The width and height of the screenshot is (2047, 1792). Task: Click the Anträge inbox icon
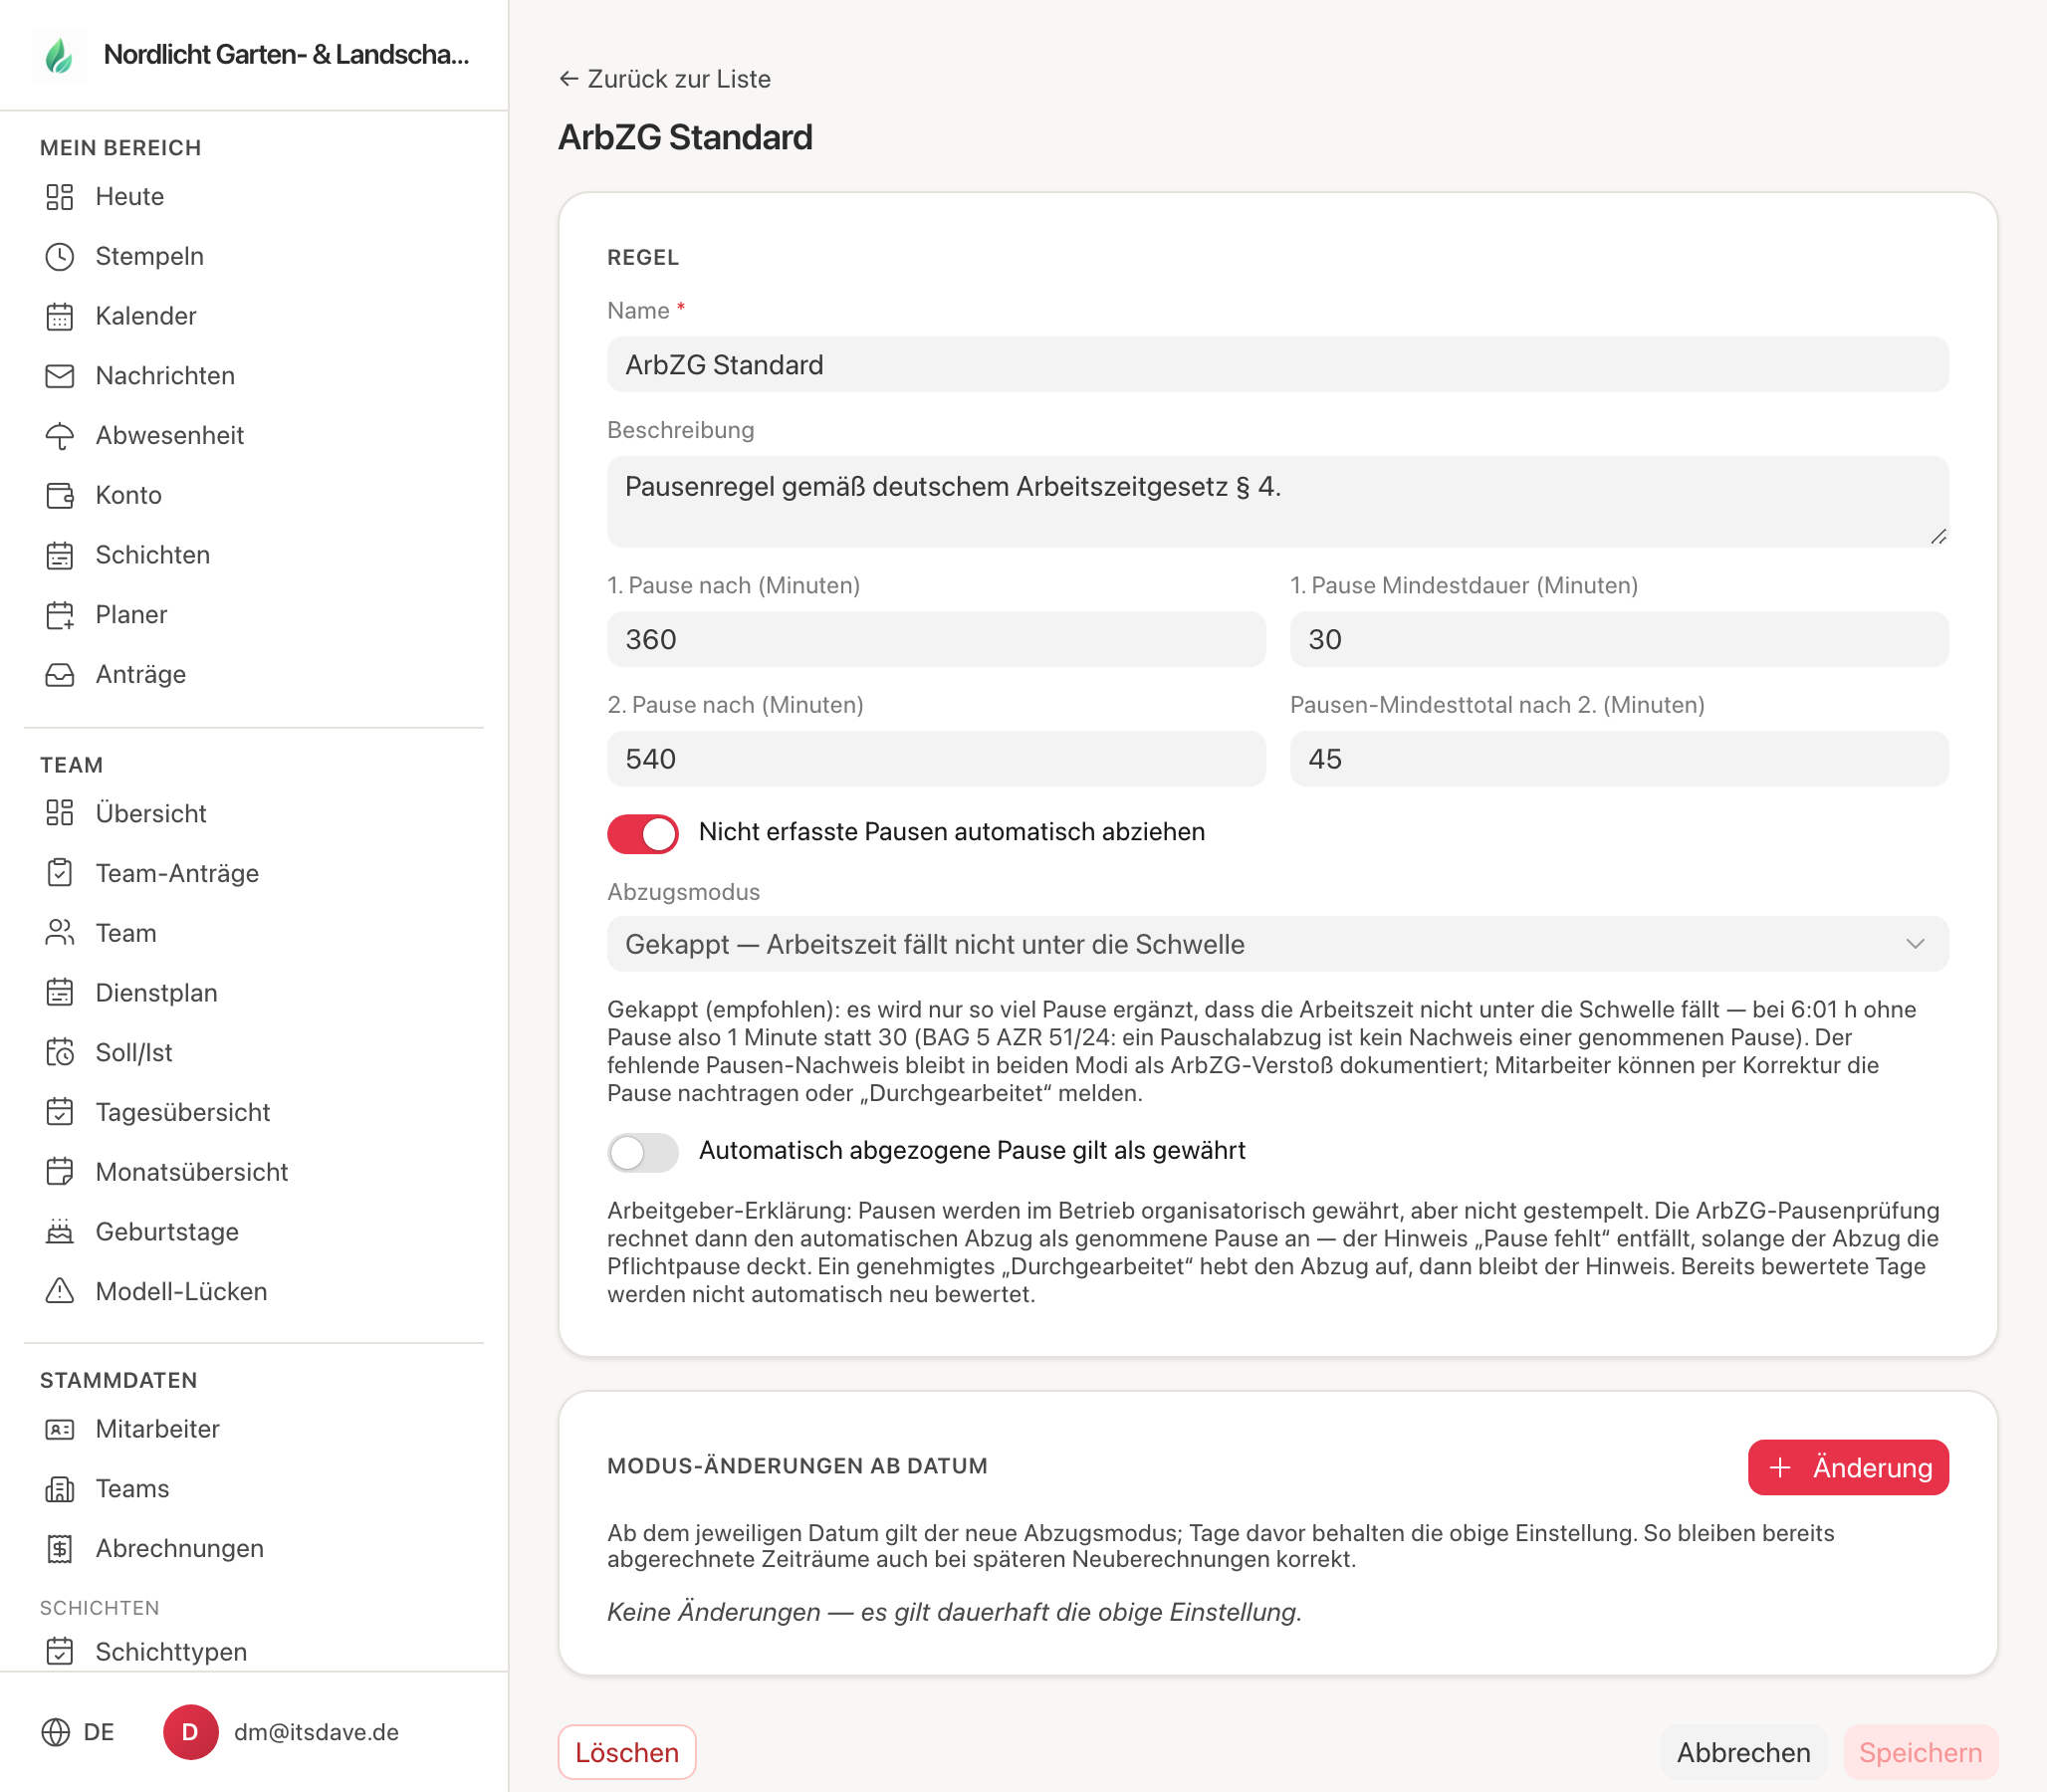point(59,675)
